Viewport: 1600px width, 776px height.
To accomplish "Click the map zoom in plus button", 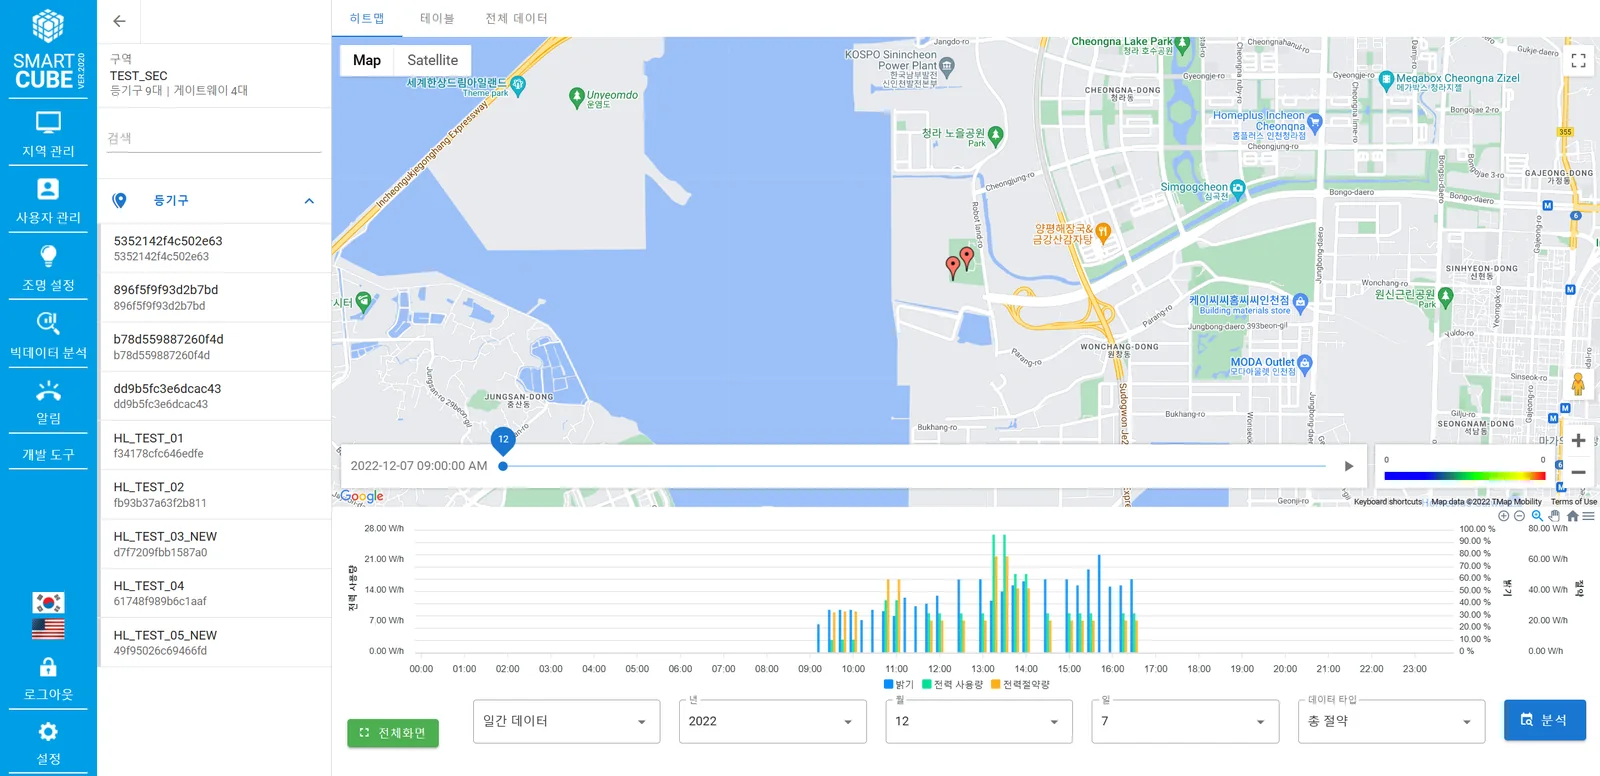I will 1578,440.
